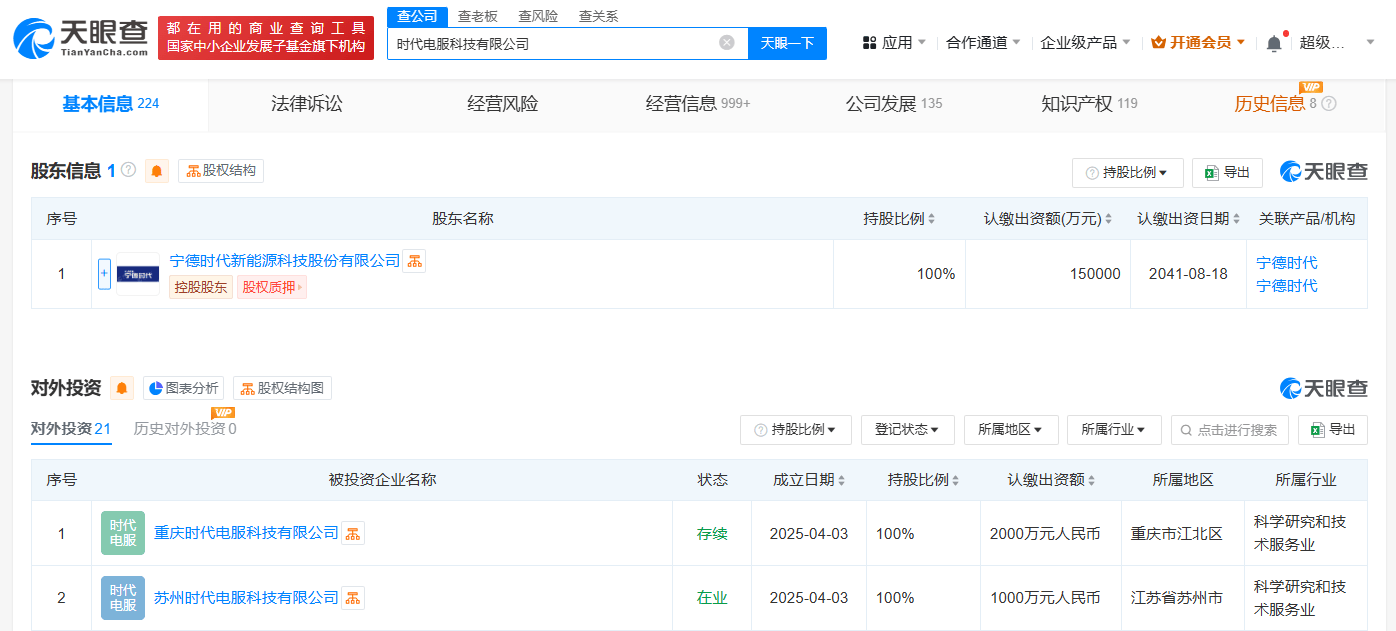1396x631 pixels.
Task: Clear the search box with X icon
Action: tap(727, 43)
